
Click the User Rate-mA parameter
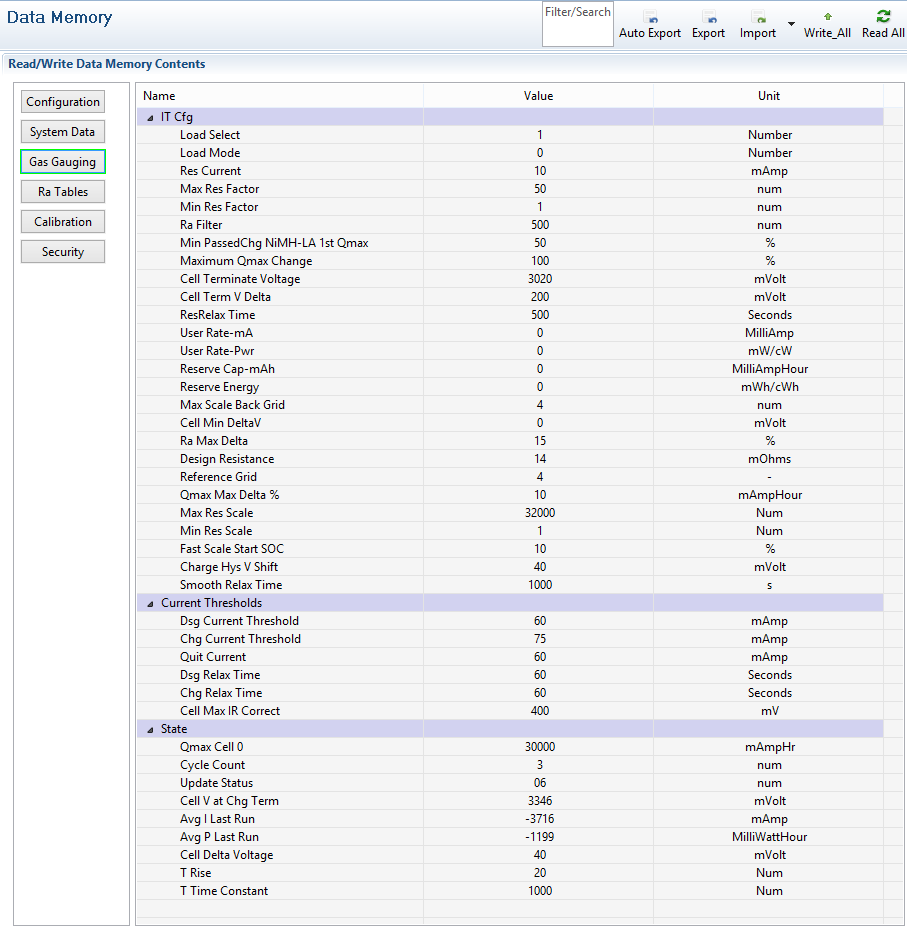[x=217, y=333]
